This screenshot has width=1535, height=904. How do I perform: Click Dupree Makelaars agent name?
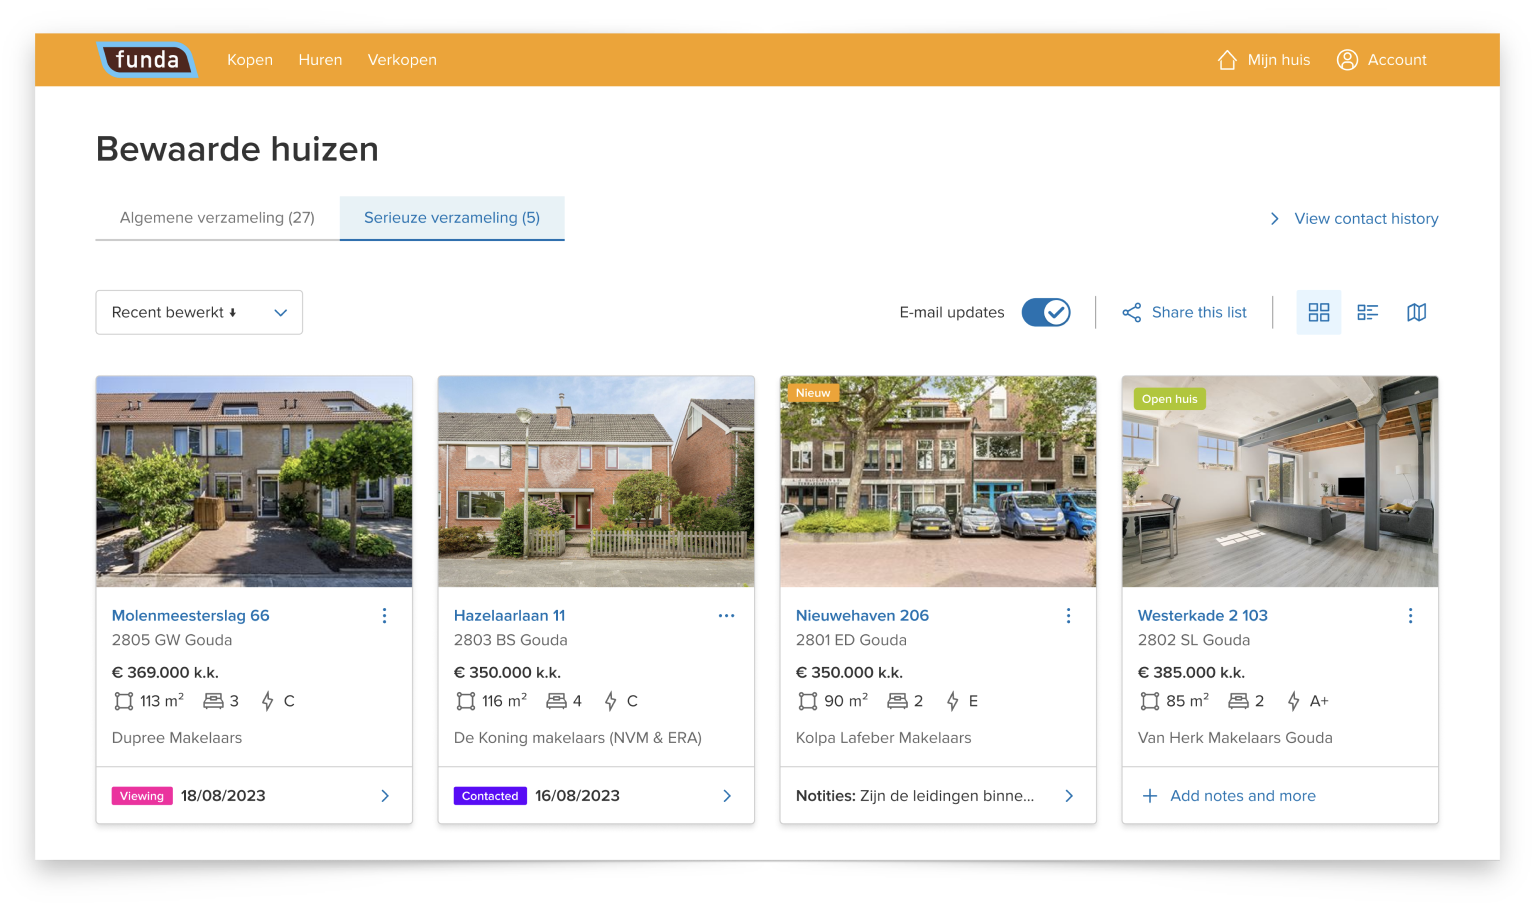click(x=177, y=738)
